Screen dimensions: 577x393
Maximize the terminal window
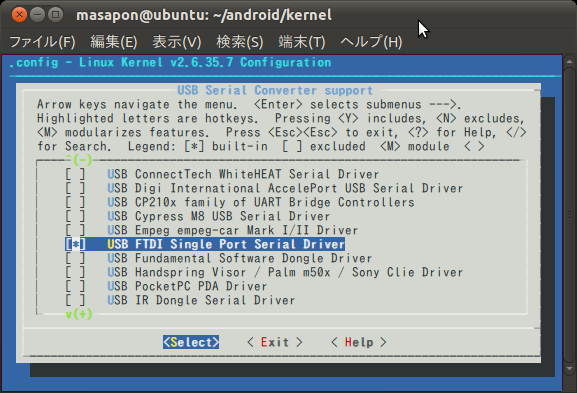point(55,15)
